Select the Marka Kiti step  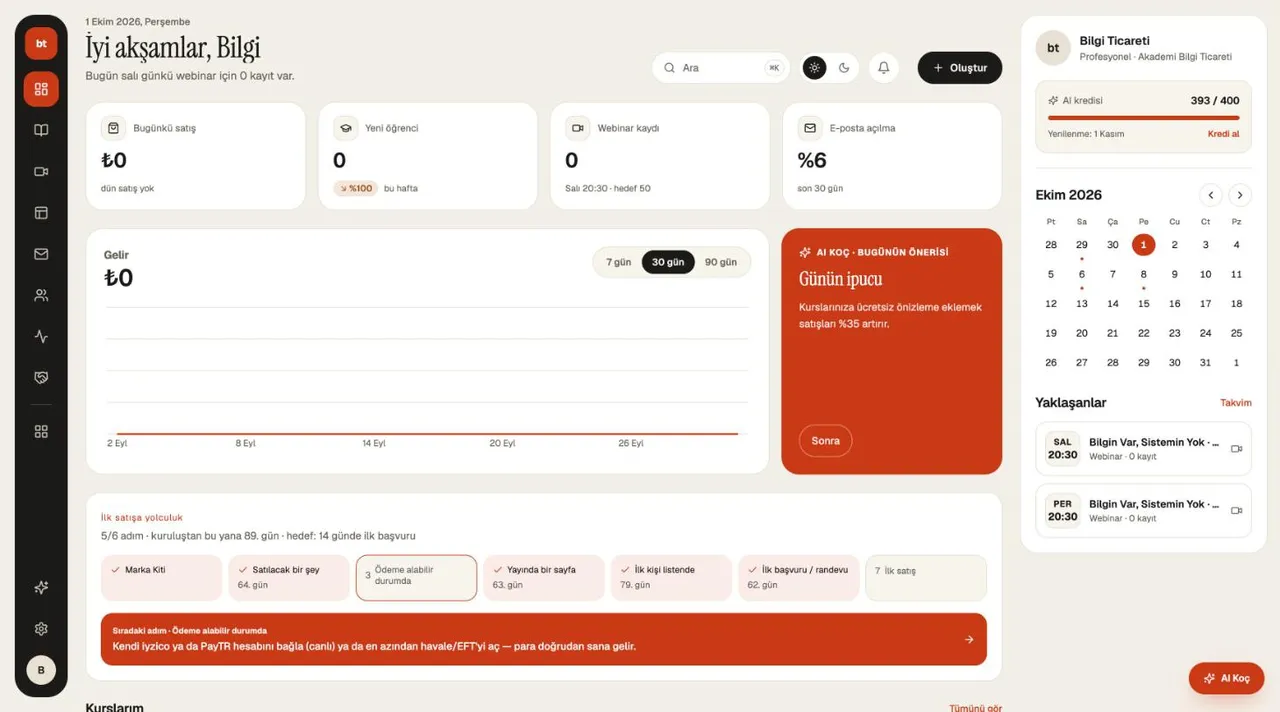pos(161,578)
